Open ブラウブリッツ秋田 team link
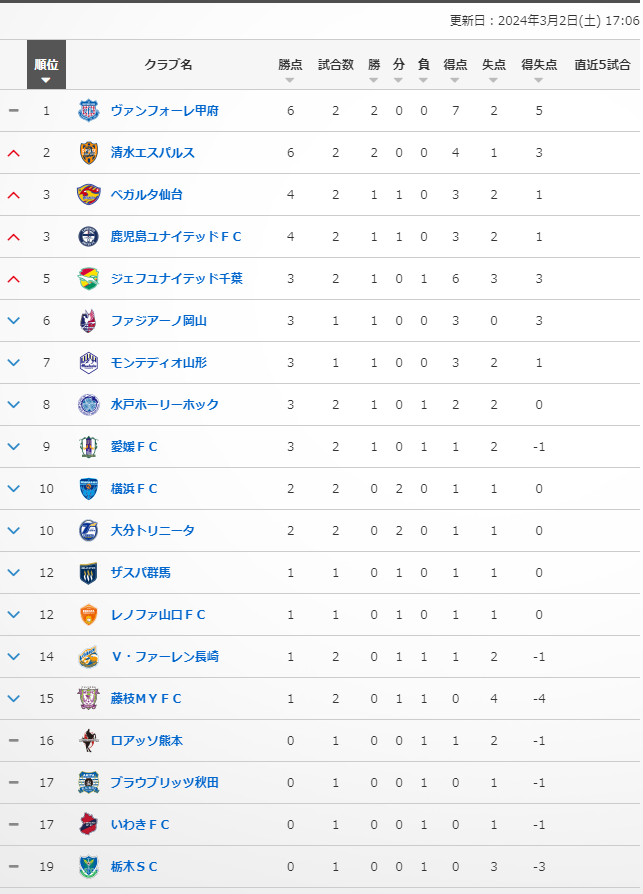Image resolution: width=643 pixels, height=894 pixels. [x=165, y=783]
